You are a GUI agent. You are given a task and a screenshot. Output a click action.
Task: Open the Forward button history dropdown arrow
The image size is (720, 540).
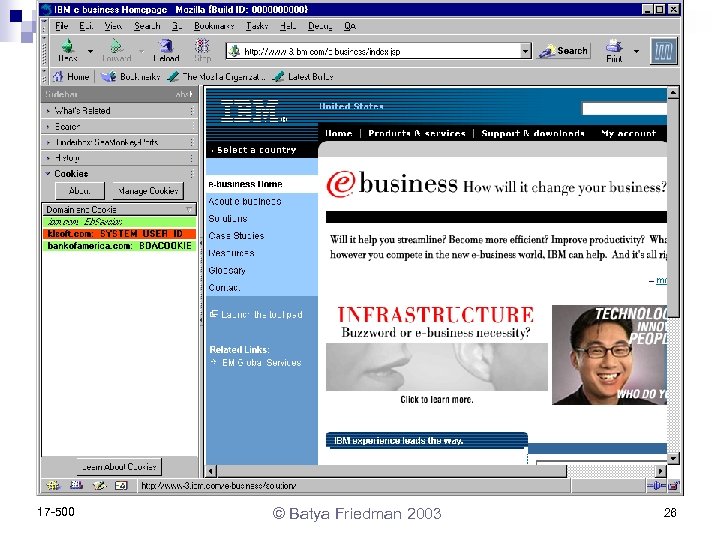[x=141, y=51]
